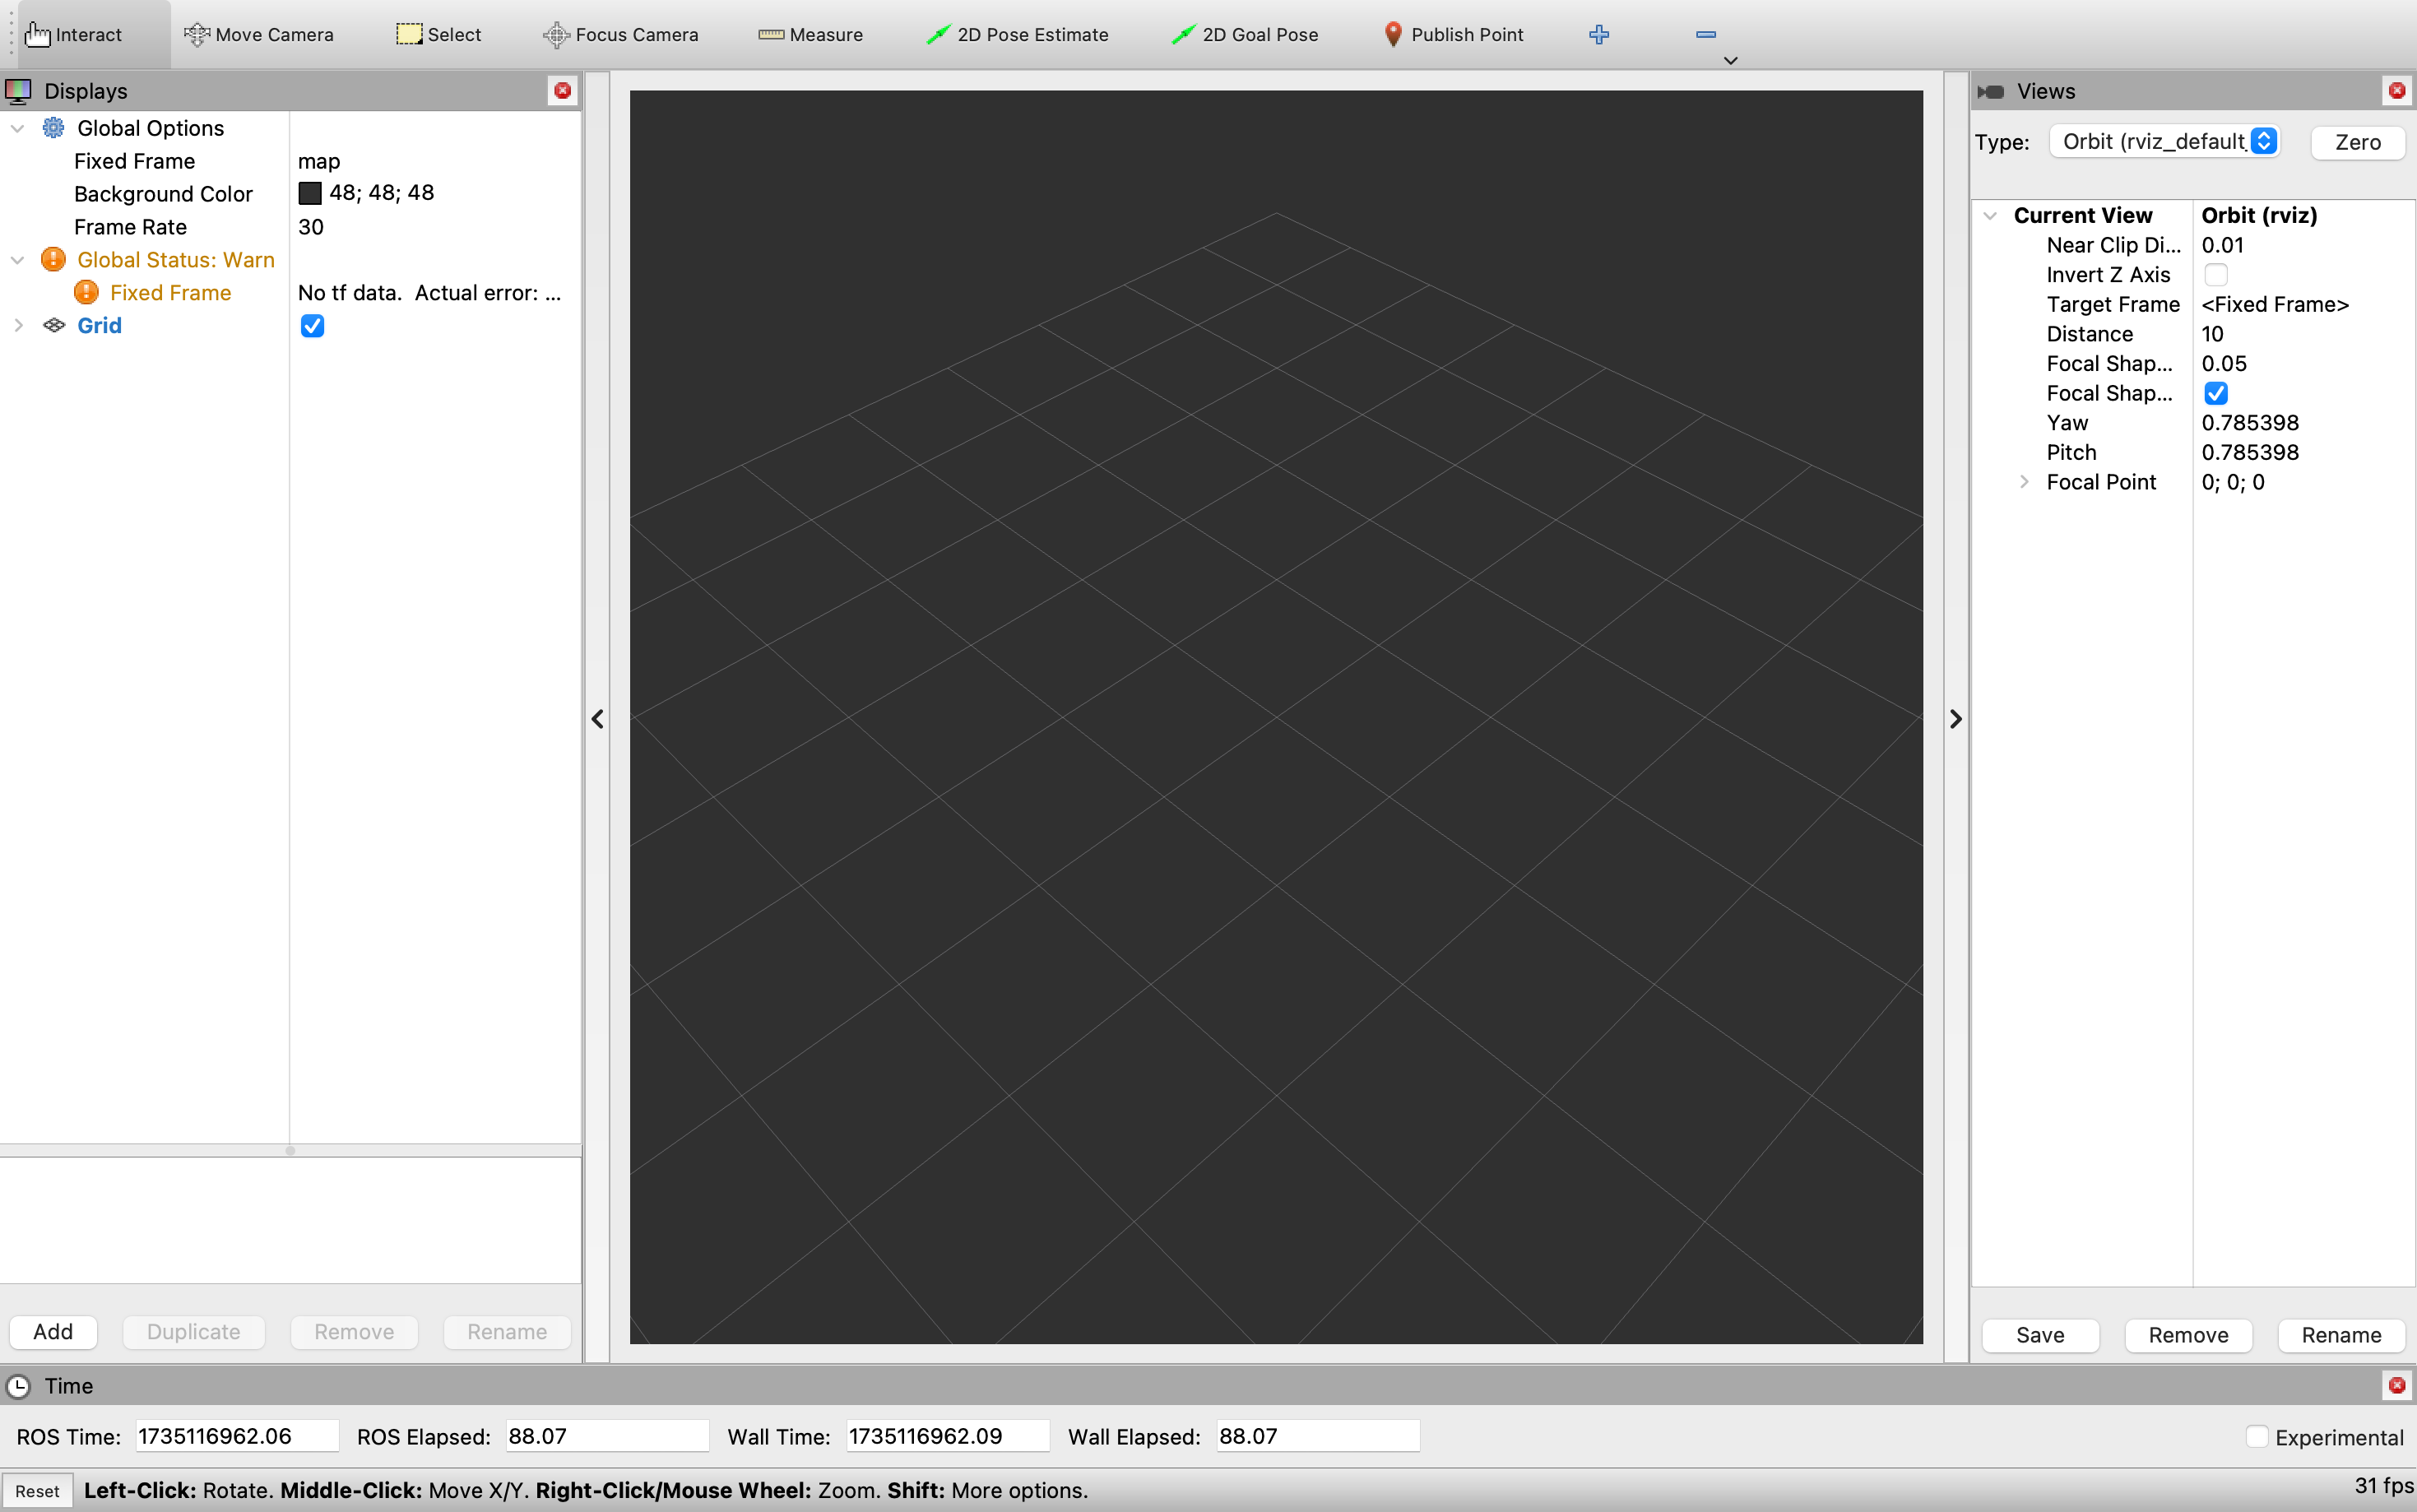Collapse the right Views dock arrow
The height and width of the screenshot is (1512, 2417).
[1956, 719]
